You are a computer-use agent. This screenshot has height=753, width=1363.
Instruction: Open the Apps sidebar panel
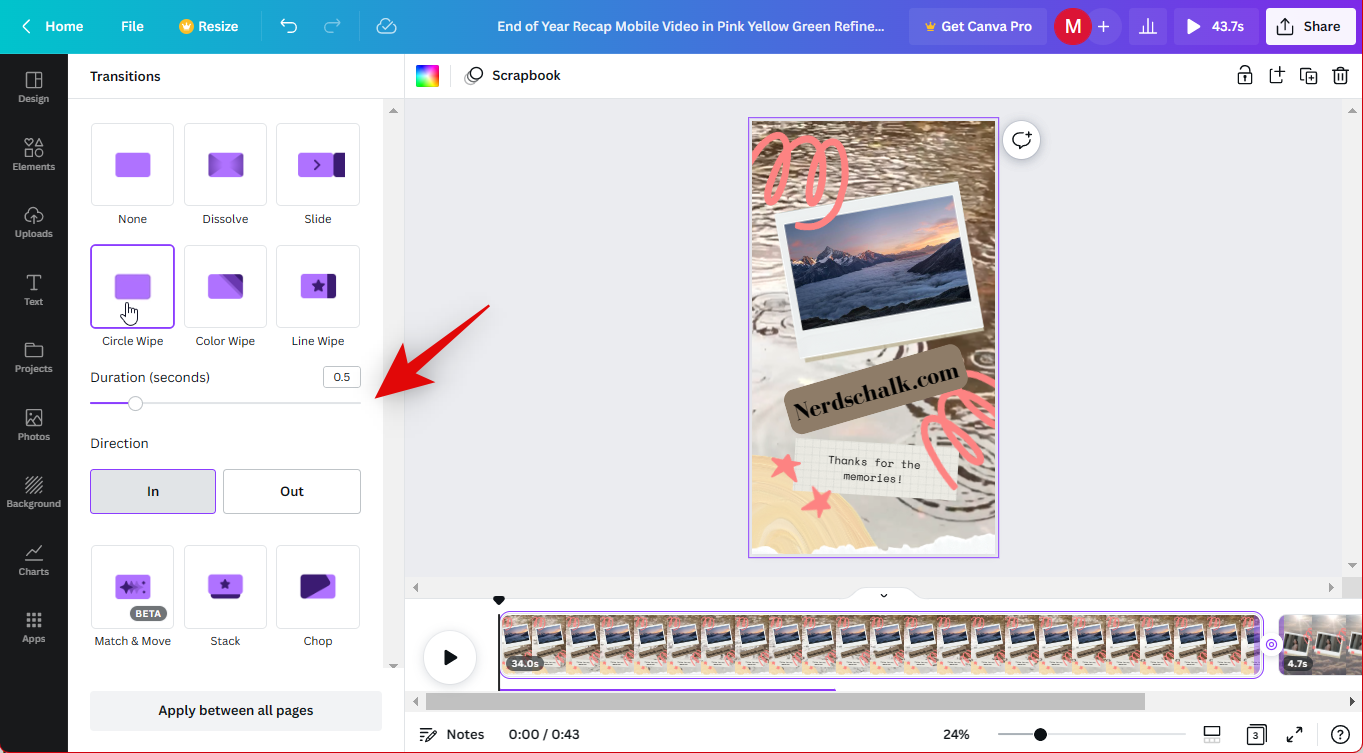coord(33,627)
